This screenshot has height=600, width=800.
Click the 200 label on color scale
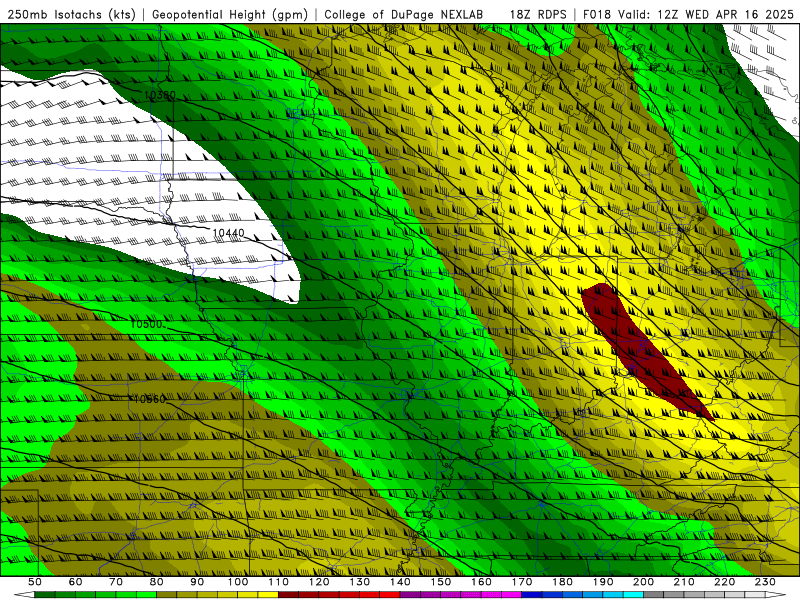[643, 582]
